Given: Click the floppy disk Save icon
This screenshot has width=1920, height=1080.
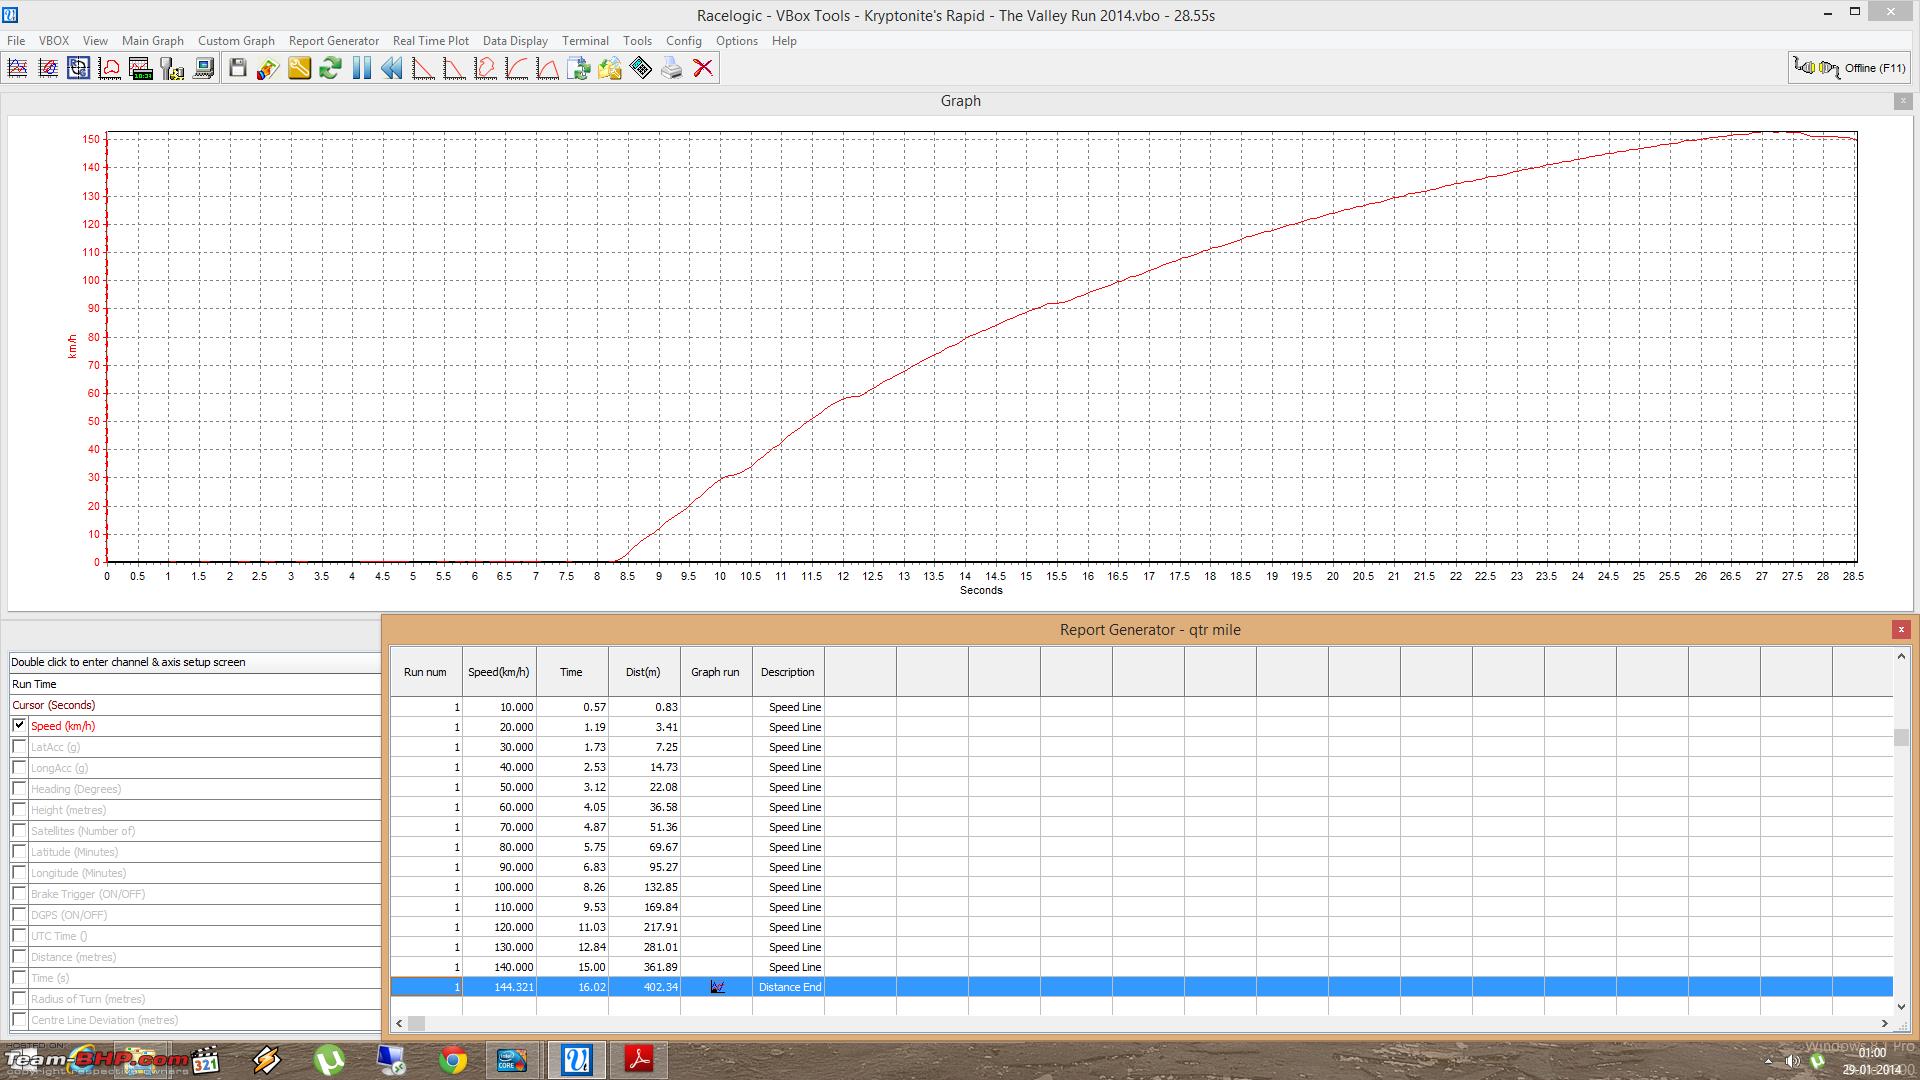Looking at the screenshot, I should point(237,68).
